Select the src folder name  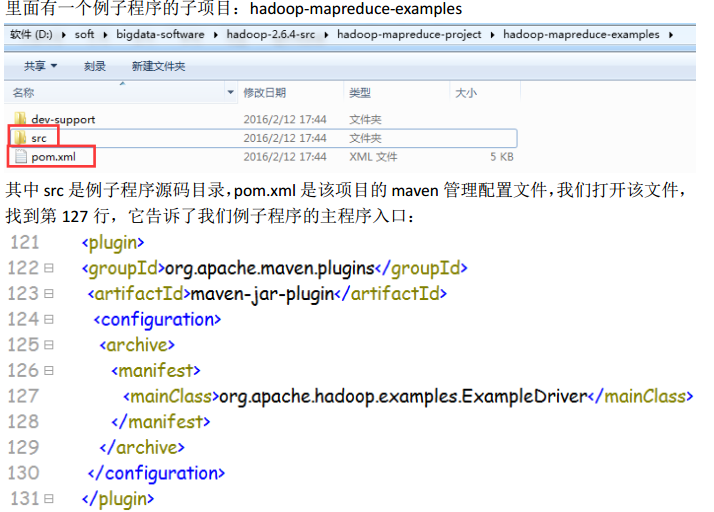click(x=39, y=138)
